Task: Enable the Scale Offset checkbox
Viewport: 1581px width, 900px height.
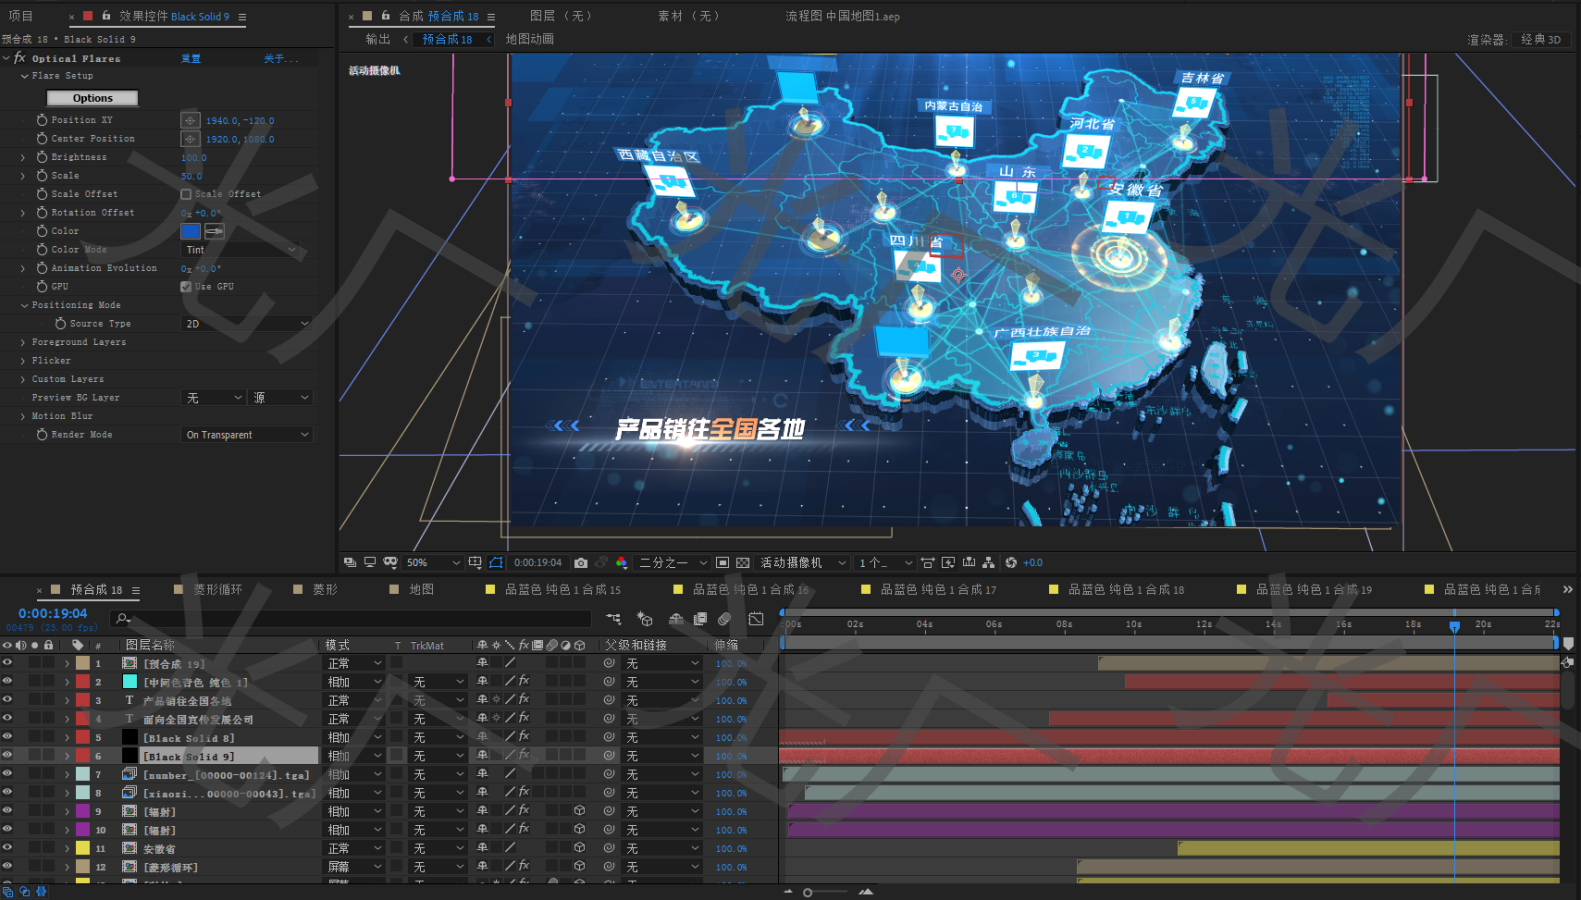Action: pyautogui.click(x=186, y=194)
